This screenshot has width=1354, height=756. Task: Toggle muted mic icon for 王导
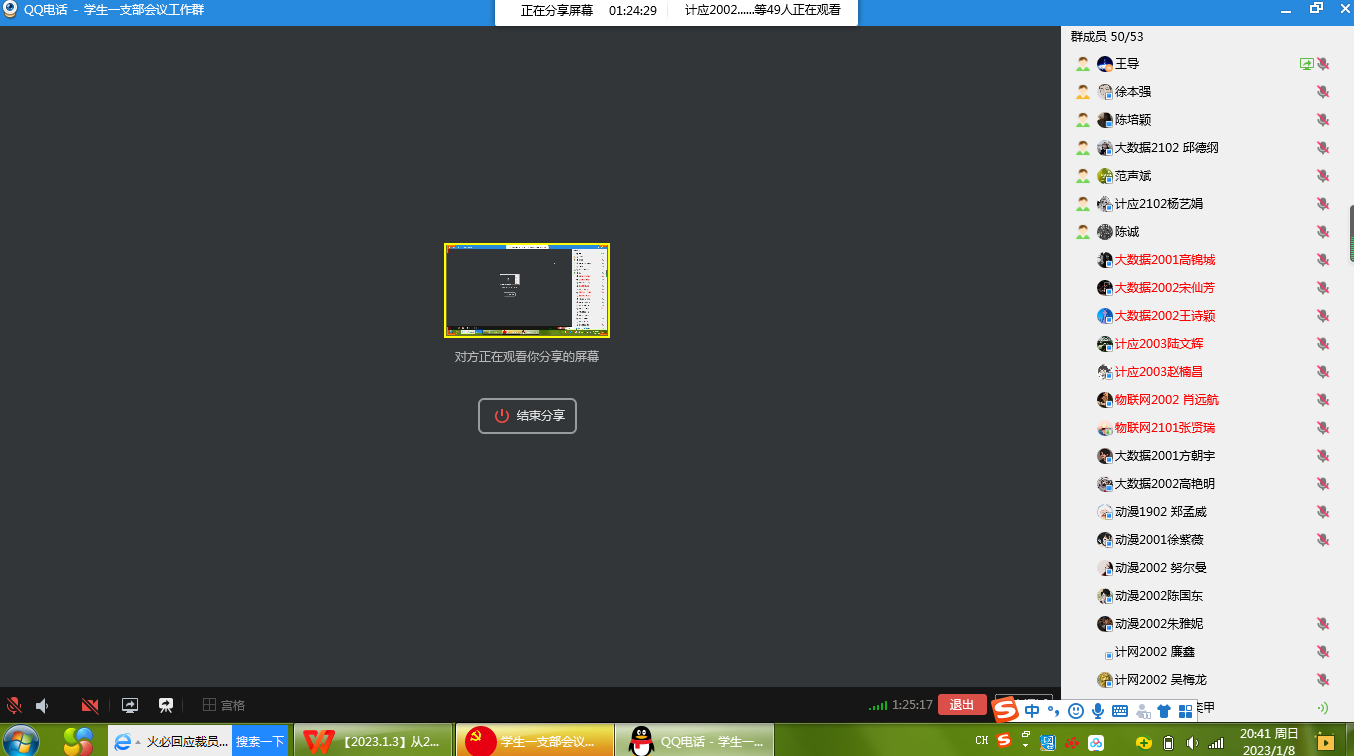coord(1323,64)
